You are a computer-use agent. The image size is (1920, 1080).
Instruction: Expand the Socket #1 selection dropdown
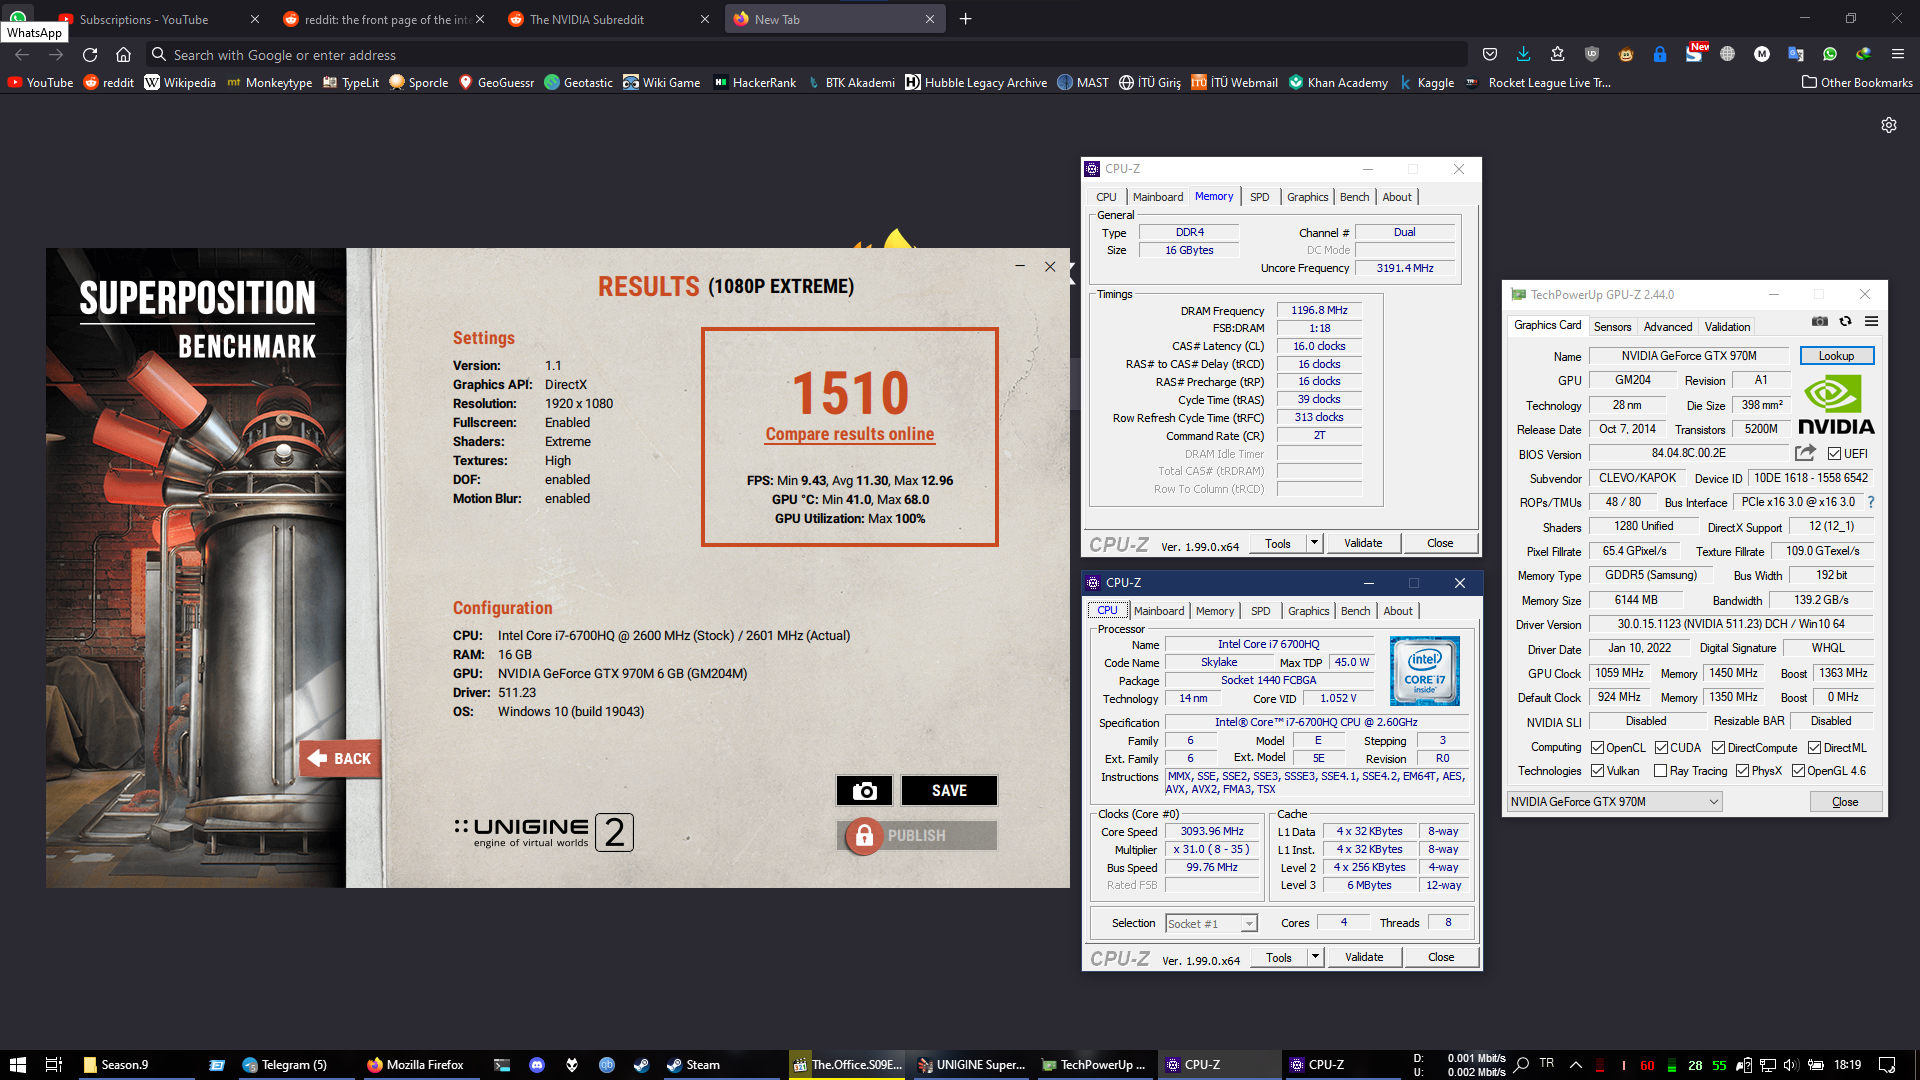coord(1248,924)
